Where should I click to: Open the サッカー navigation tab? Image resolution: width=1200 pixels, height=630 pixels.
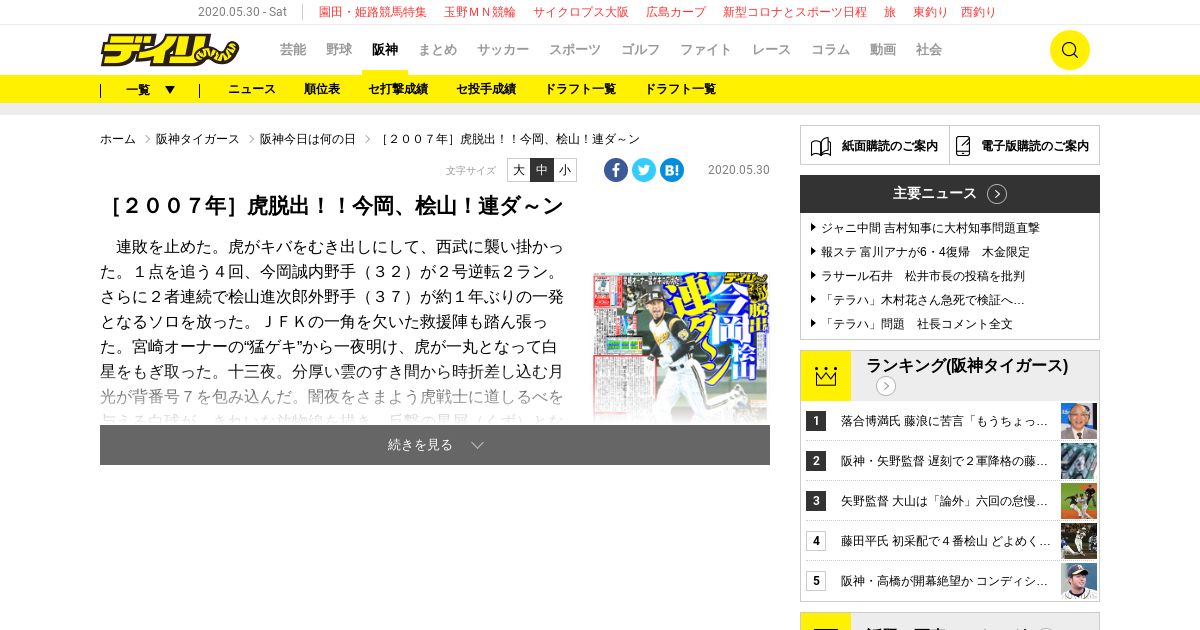pyautogui.click(x=503, y=49)
